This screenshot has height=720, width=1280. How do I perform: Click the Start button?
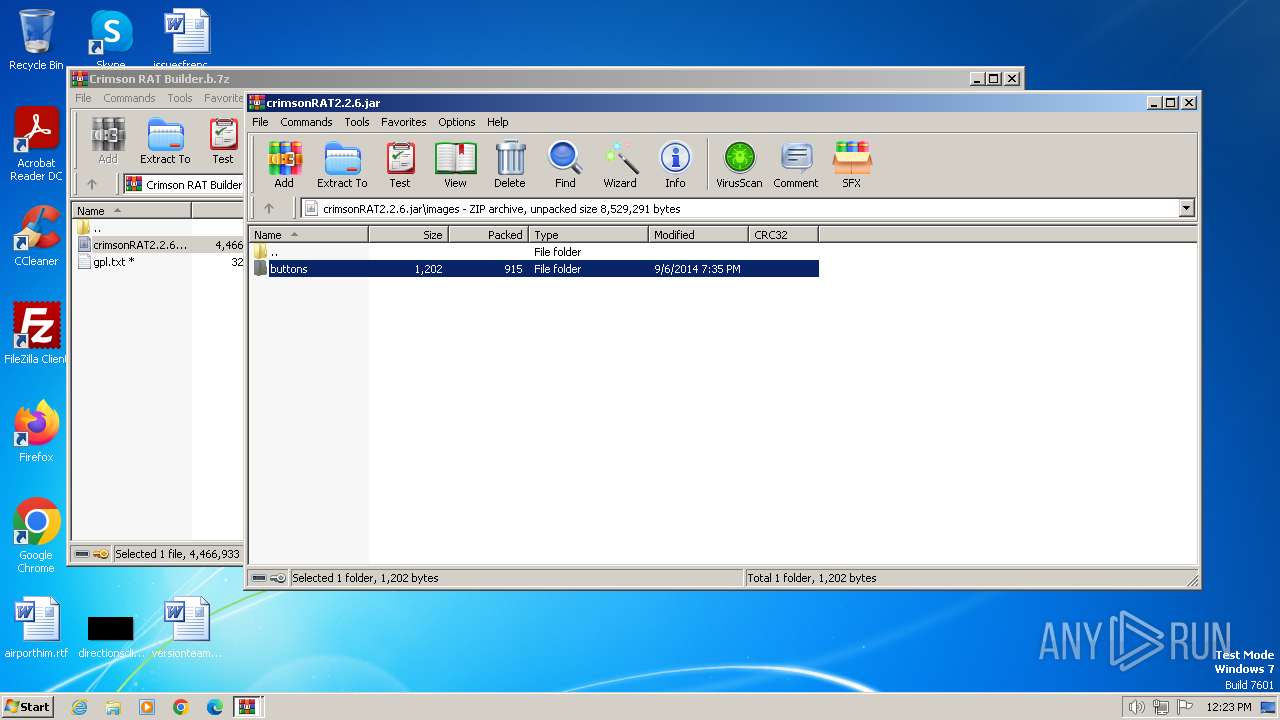[x=28, y=707]
